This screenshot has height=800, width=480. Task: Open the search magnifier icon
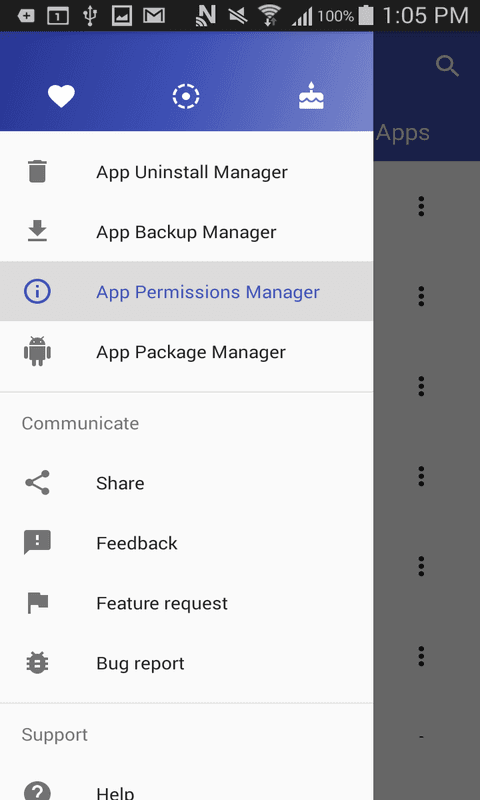coord(448,66)
